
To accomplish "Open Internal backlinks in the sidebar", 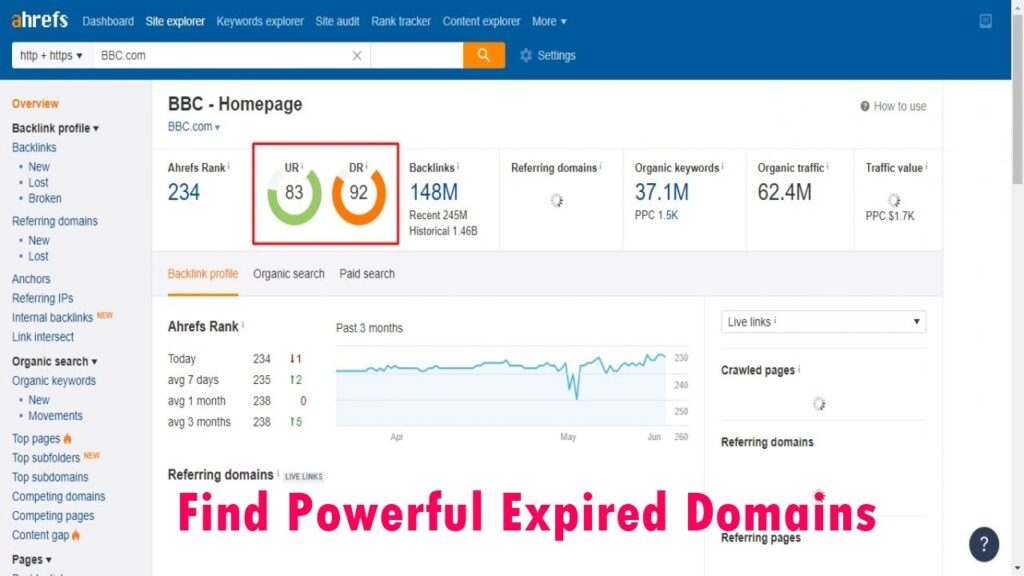I will click(x=52, y=317).
